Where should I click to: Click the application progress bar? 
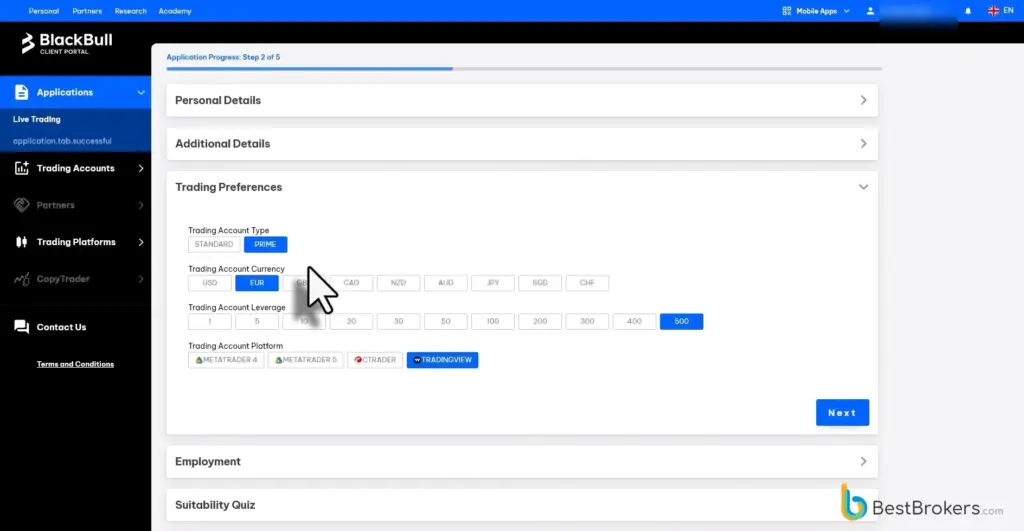click(524, 69)
